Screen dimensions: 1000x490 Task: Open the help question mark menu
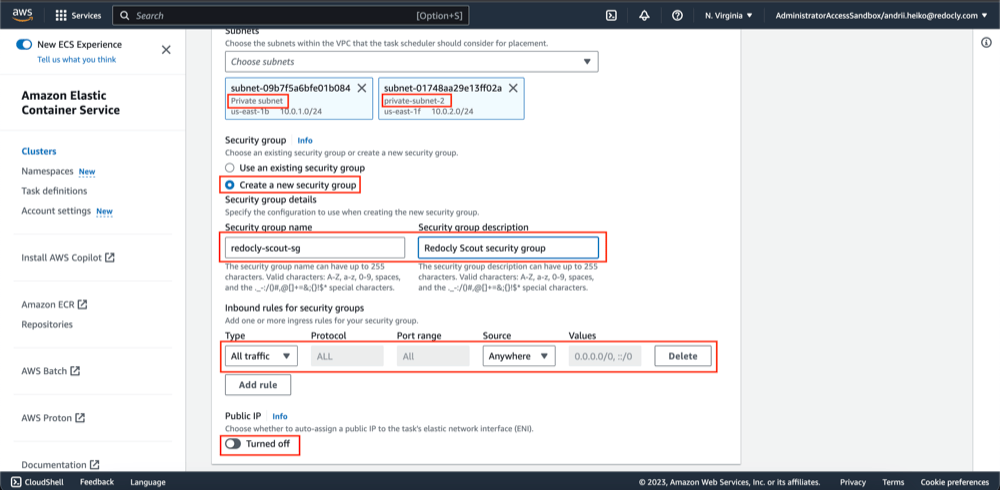(x=677, y=15)
